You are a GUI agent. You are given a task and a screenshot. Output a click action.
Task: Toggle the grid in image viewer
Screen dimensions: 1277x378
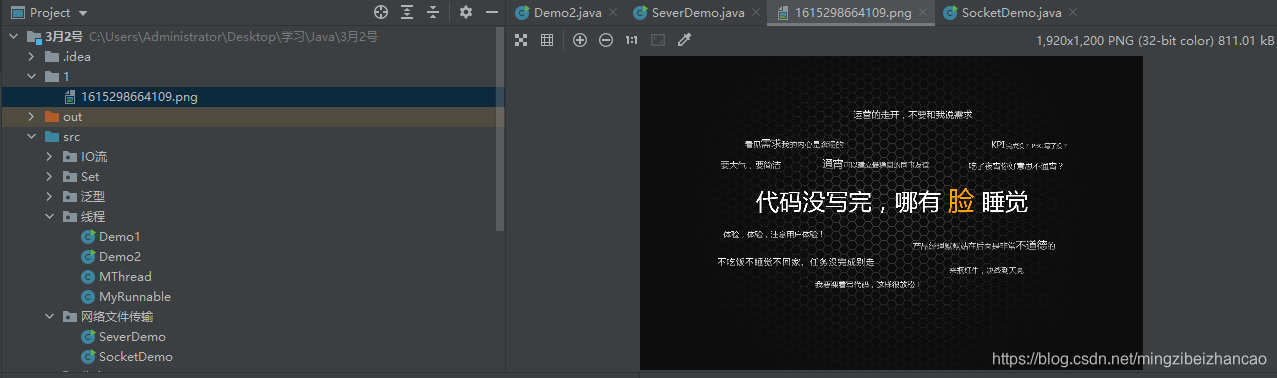click(547, 40)
